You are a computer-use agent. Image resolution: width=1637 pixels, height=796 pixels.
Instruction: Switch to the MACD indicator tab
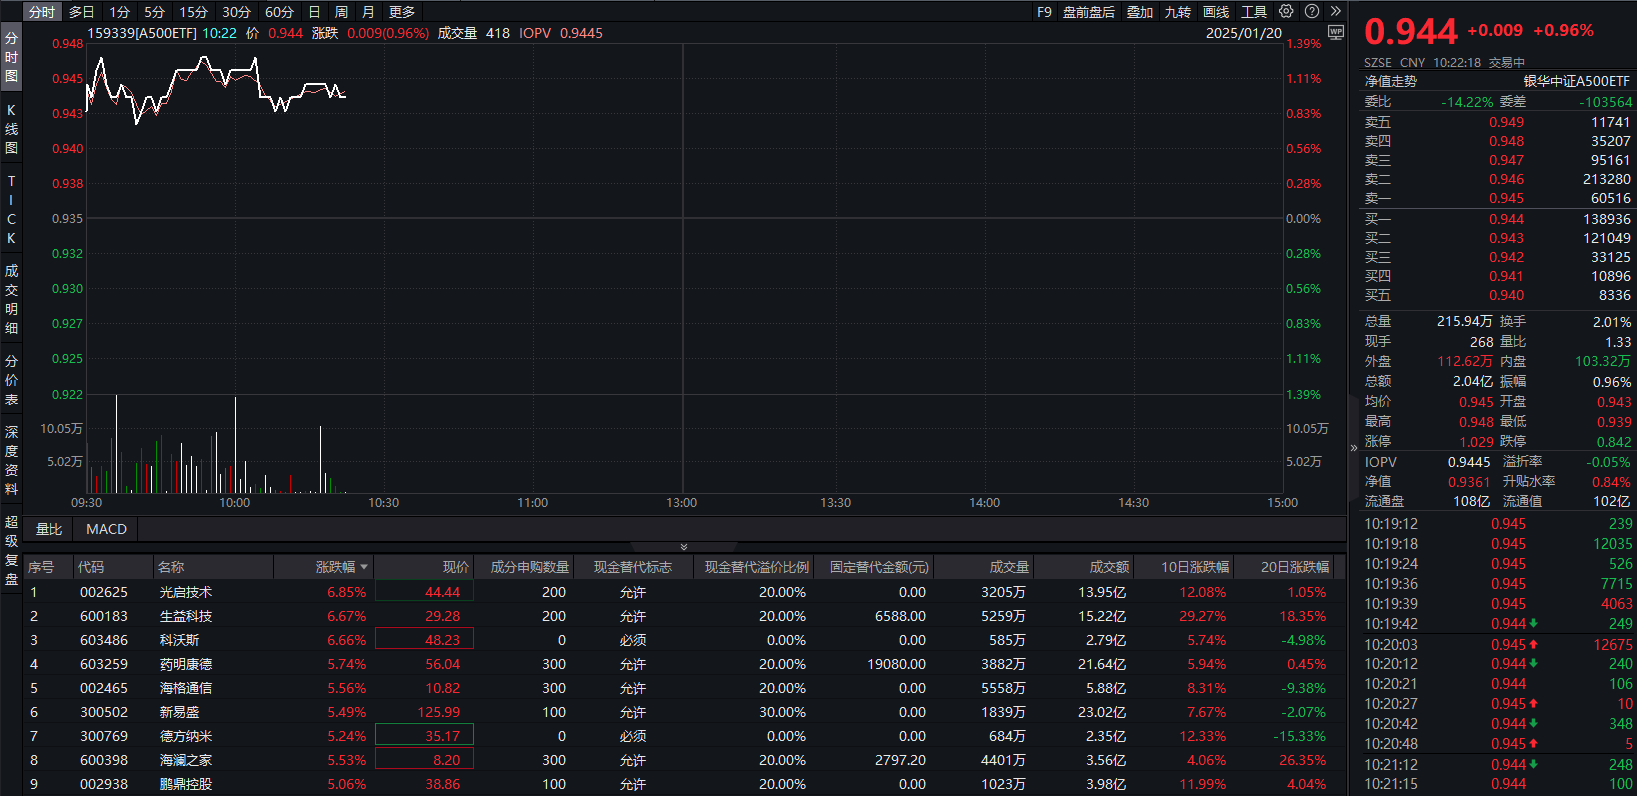(106, 529)
